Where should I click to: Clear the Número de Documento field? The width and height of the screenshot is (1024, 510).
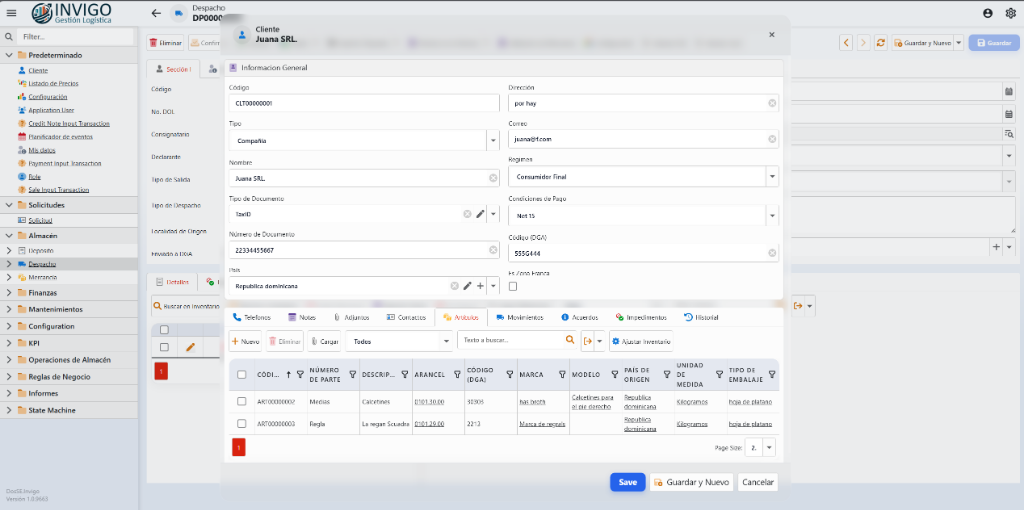[x=493, y=250]
